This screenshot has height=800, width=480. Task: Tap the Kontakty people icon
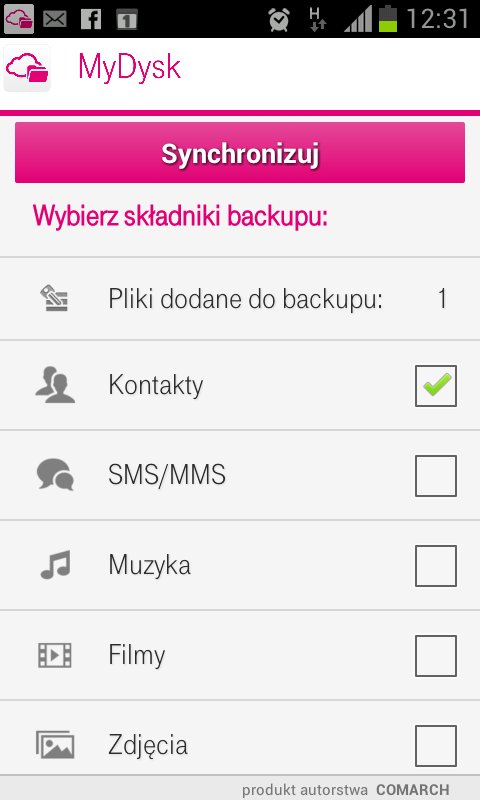[55, 385]
